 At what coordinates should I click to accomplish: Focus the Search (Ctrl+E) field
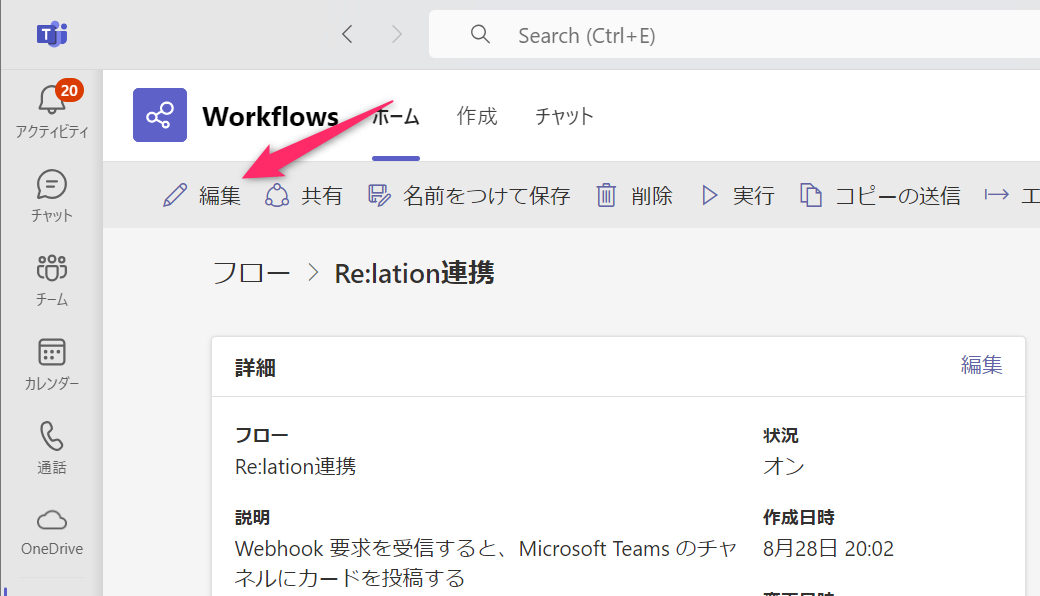734,34
